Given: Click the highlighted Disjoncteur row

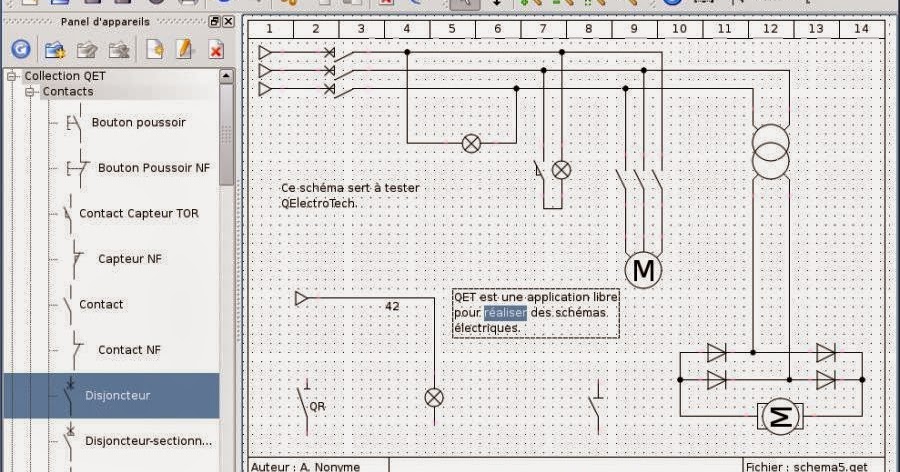Looking at the screenshot, I should point(111,395).
